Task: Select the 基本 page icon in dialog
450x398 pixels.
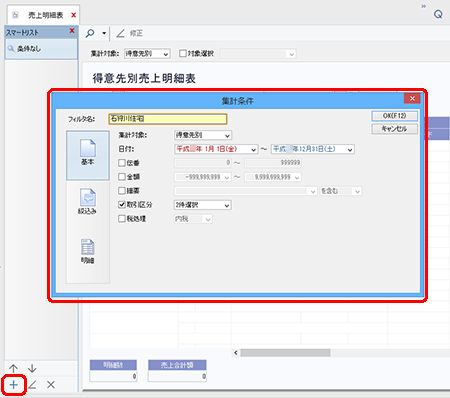Action: tap(88, 155)
